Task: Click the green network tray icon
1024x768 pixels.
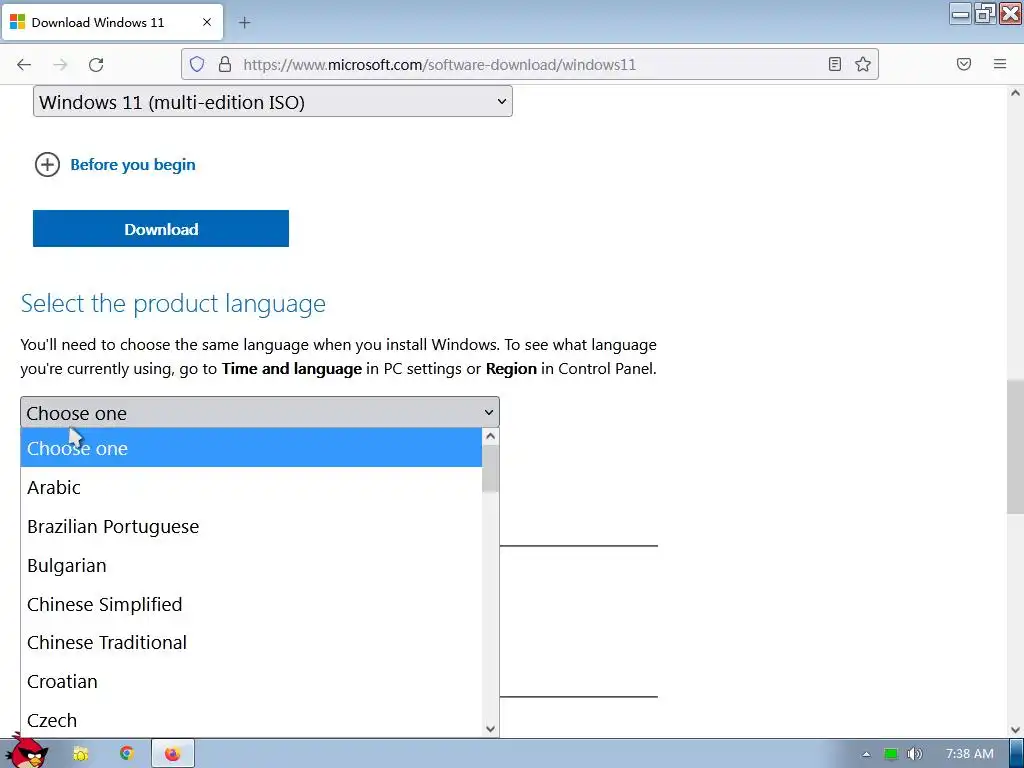Action: tap(891, 754)
